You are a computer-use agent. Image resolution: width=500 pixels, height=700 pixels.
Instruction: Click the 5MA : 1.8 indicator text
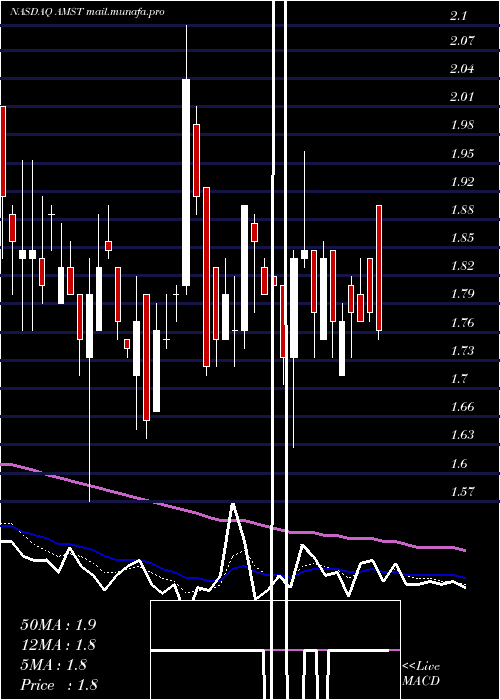click(x=54, y=665)
